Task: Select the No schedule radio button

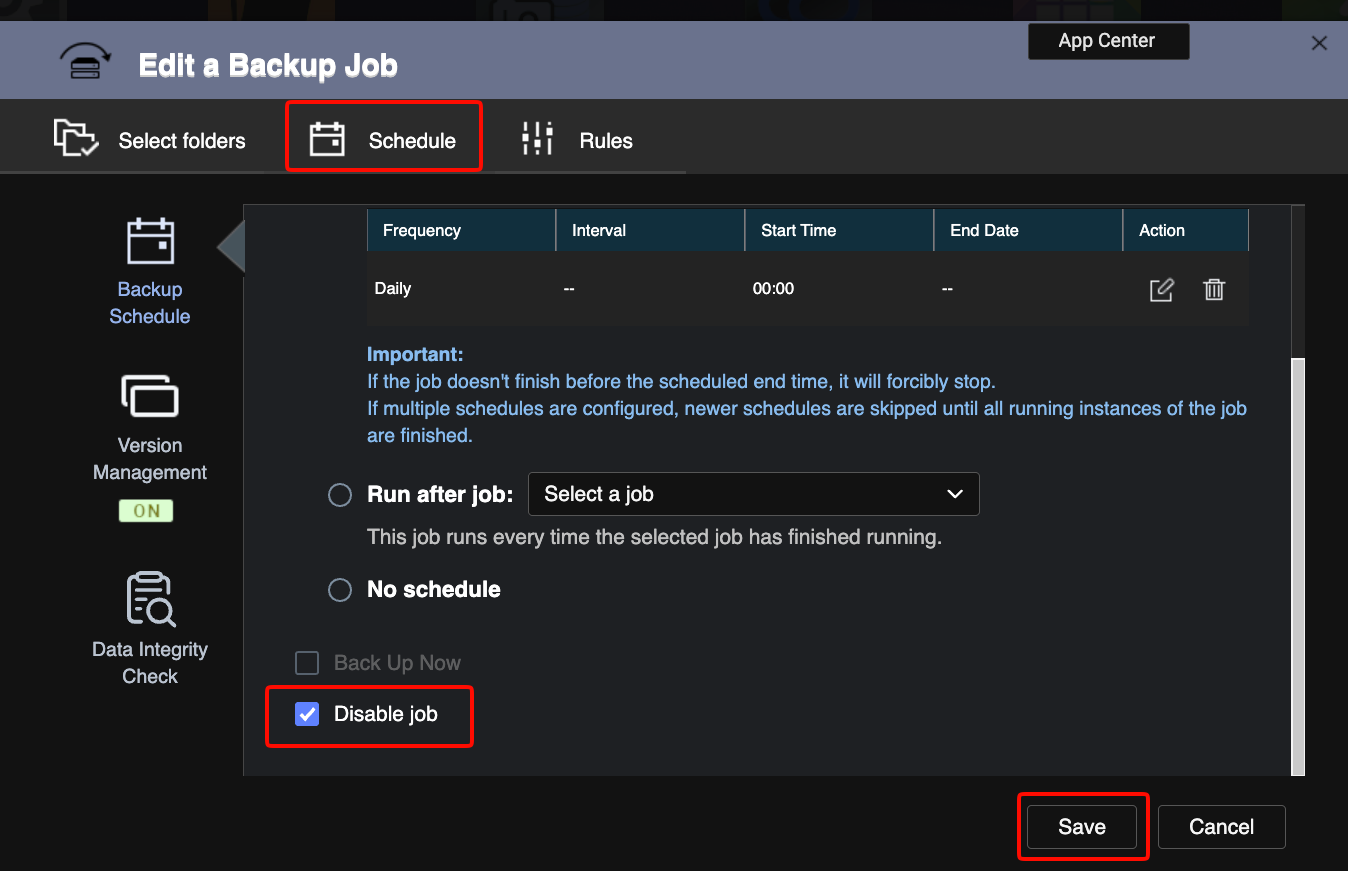Action: (340, 590)
